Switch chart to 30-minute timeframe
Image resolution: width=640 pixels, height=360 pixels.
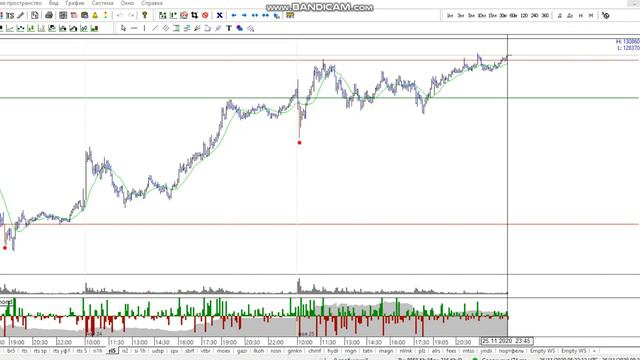503,16
